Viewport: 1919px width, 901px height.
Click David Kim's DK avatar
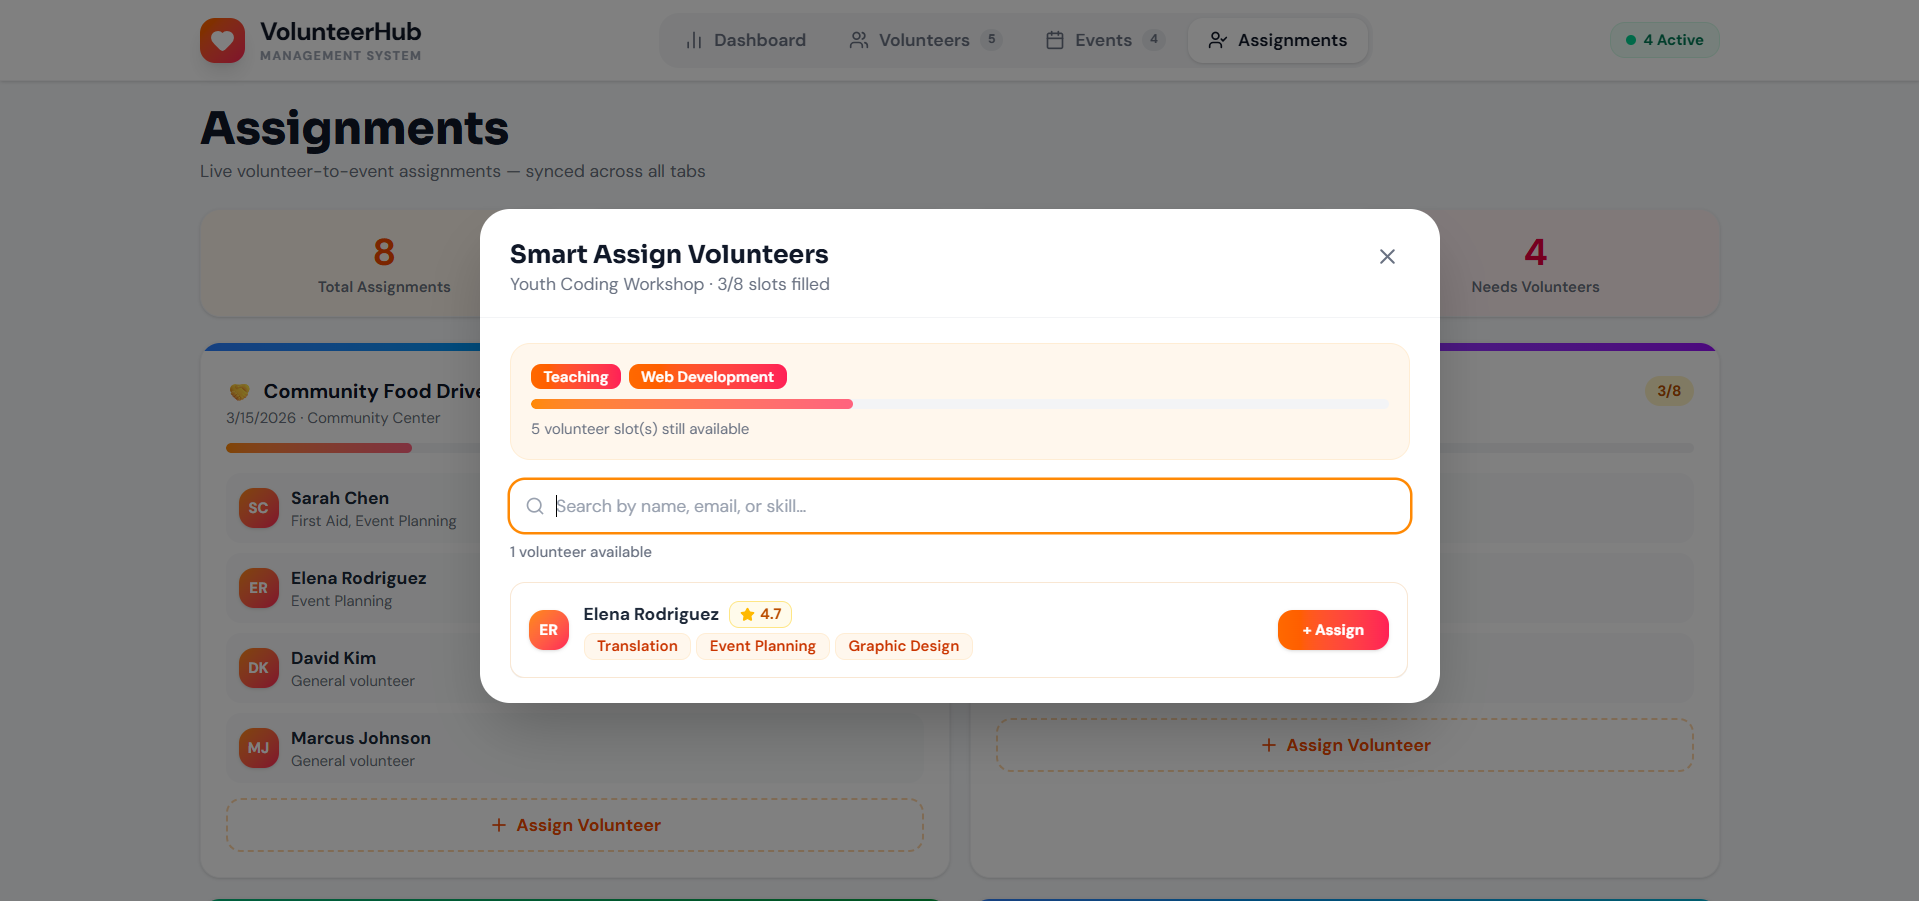click(x=258, y=668)
